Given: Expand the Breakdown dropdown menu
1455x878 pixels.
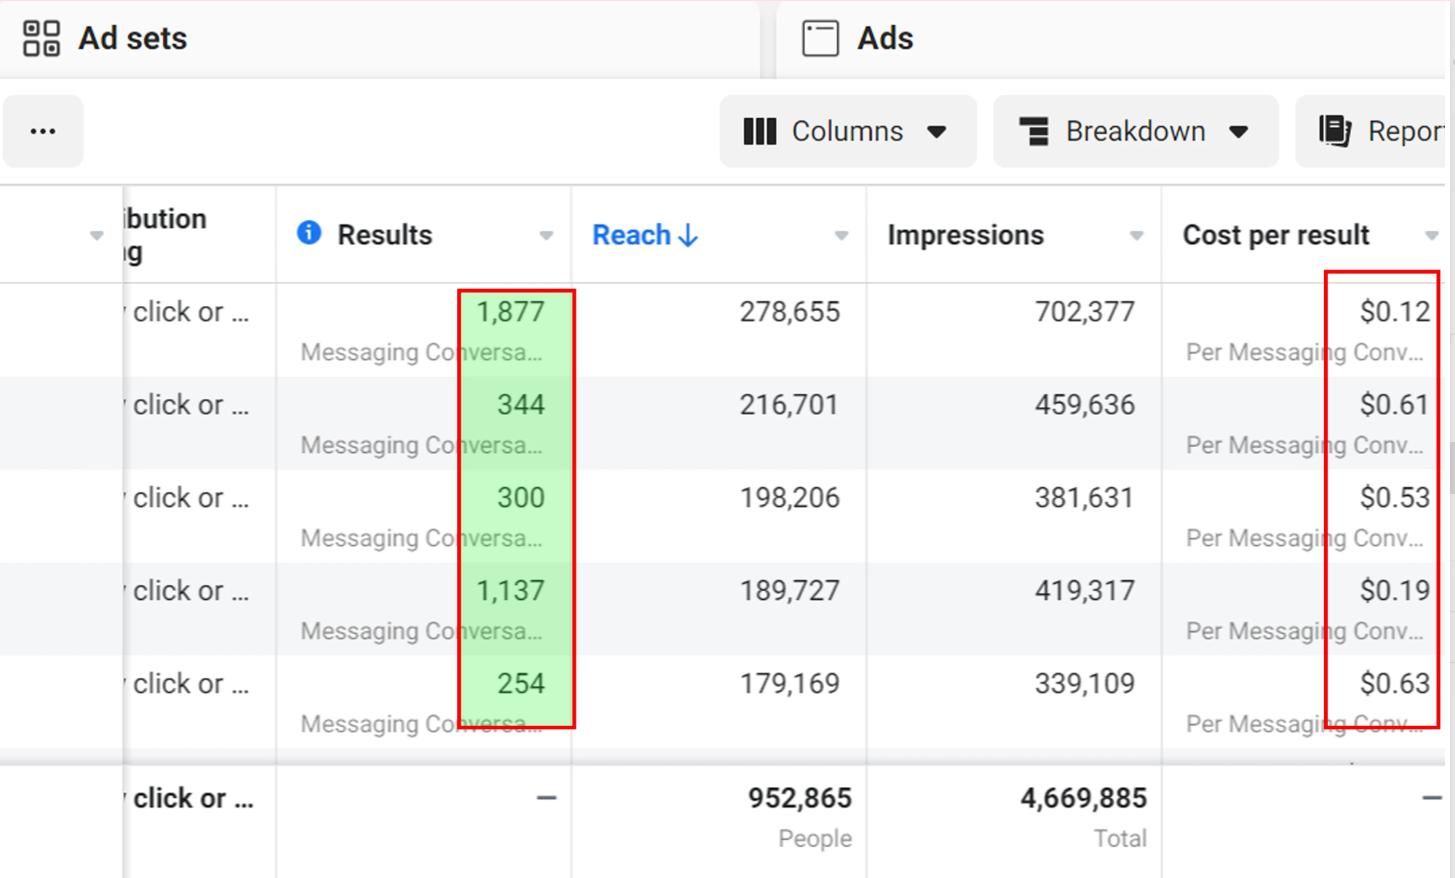Looking at the screenshot, I should point(1135,132).
